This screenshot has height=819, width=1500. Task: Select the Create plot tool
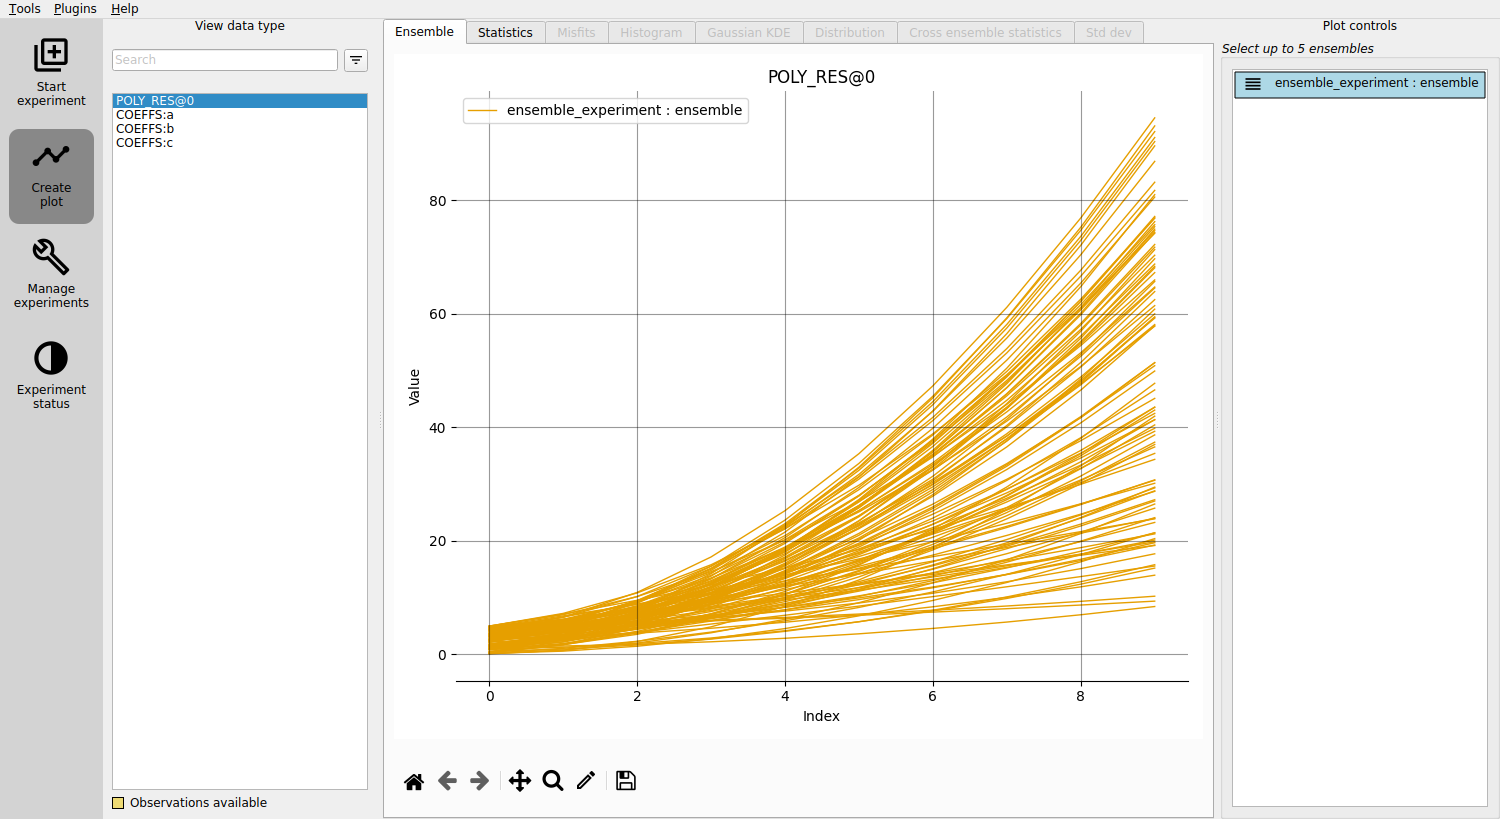tap(51, 176)
